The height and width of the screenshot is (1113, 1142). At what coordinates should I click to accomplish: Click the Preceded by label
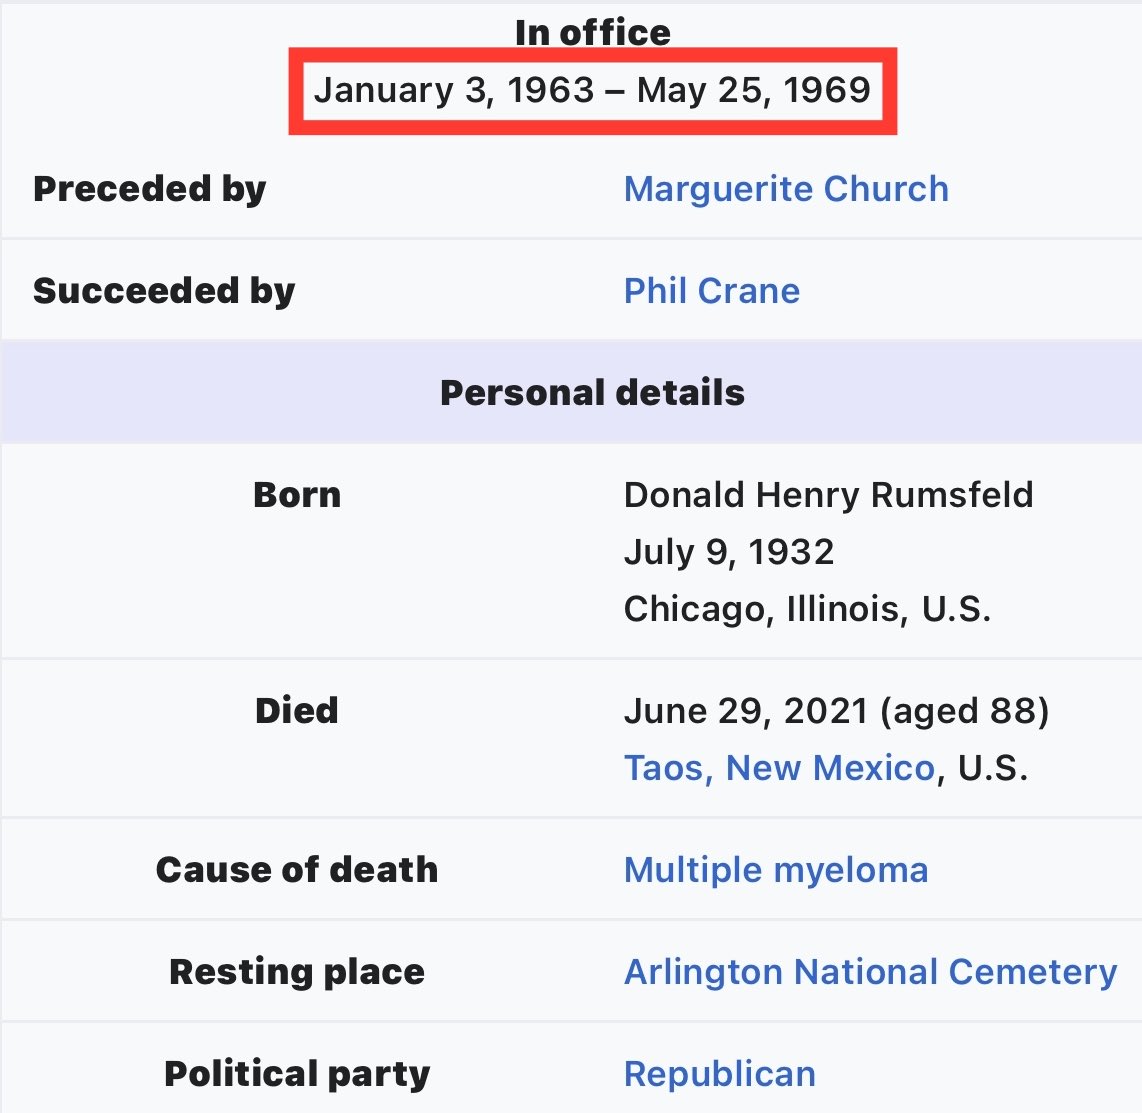tap(150, 189)
